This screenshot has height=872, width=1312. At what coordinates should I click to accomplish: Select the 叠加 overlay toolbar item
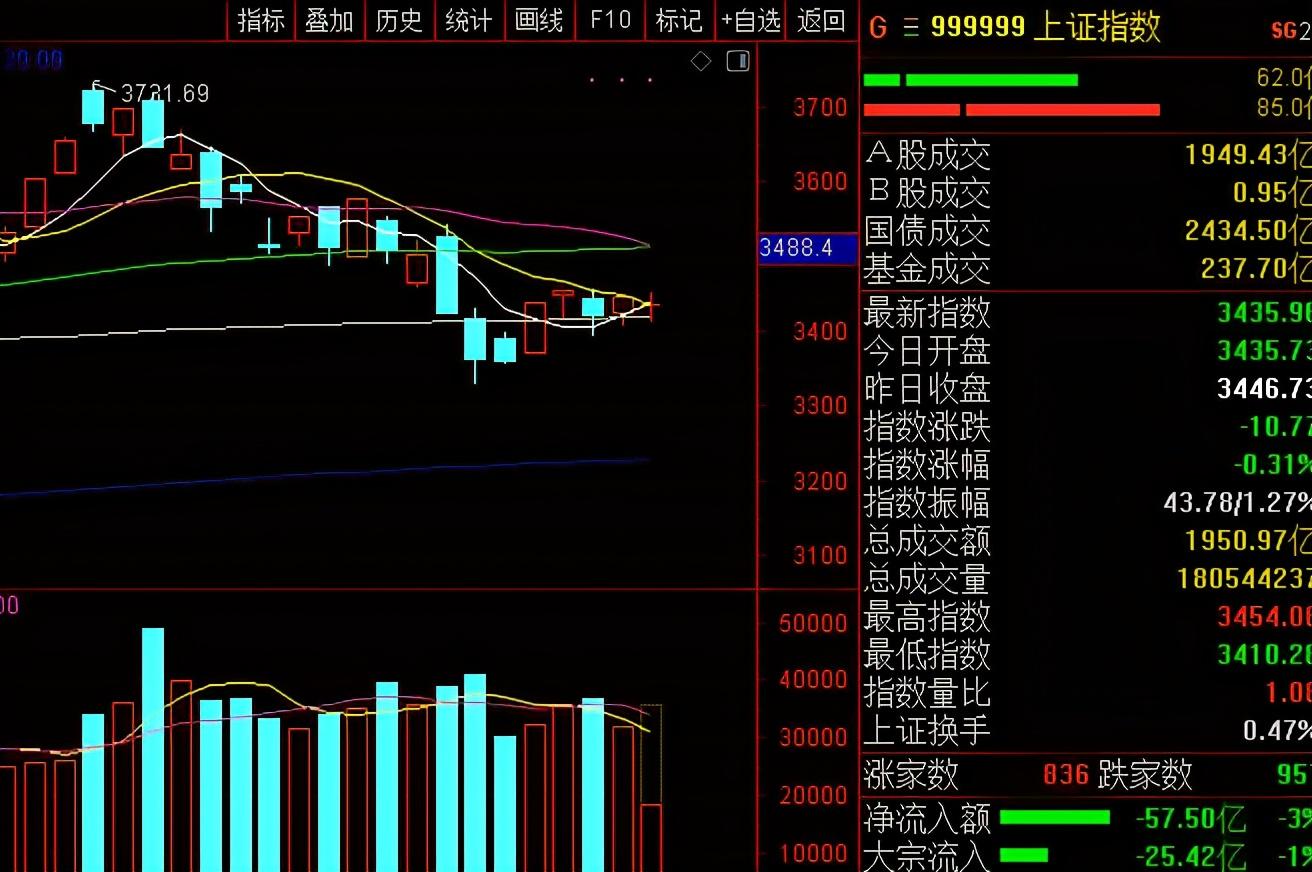(329, 20)
